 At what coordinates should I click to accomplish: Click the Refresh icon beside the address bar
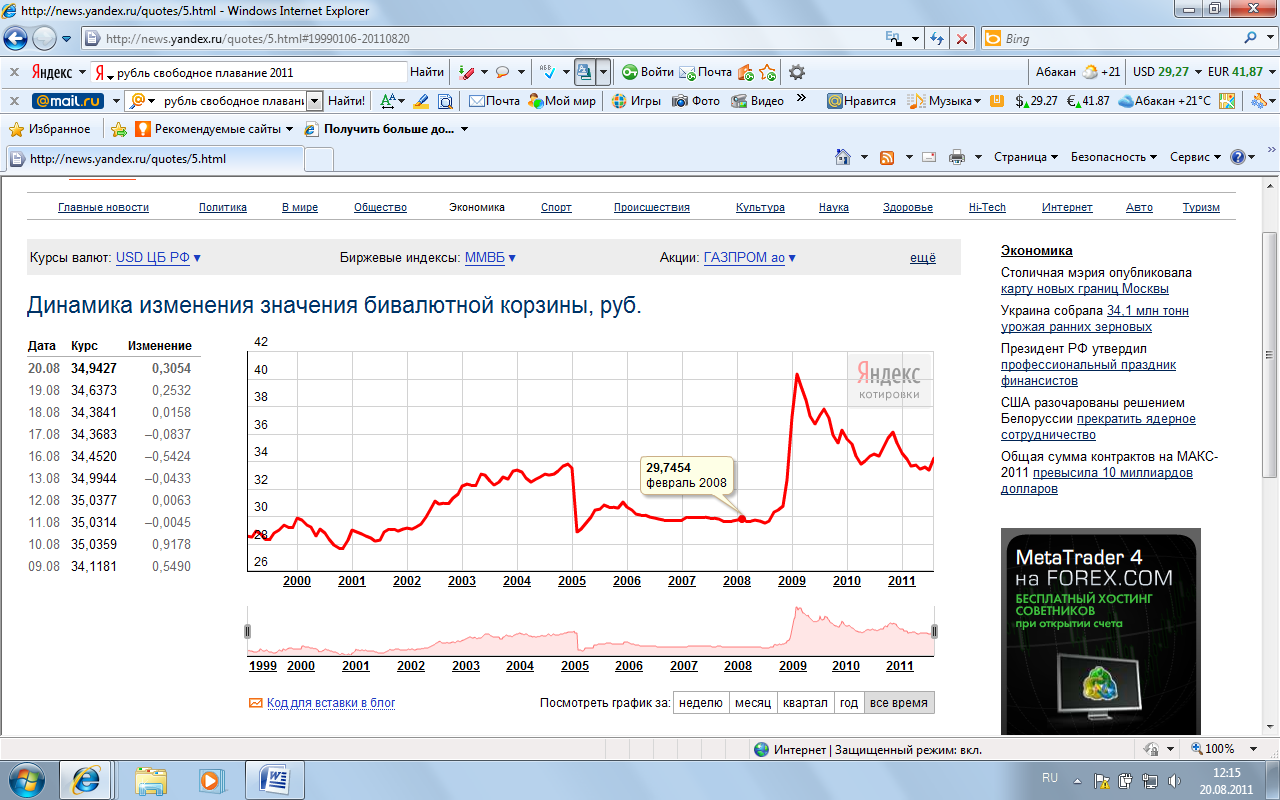pyautogui.click(x=937, y=39)
